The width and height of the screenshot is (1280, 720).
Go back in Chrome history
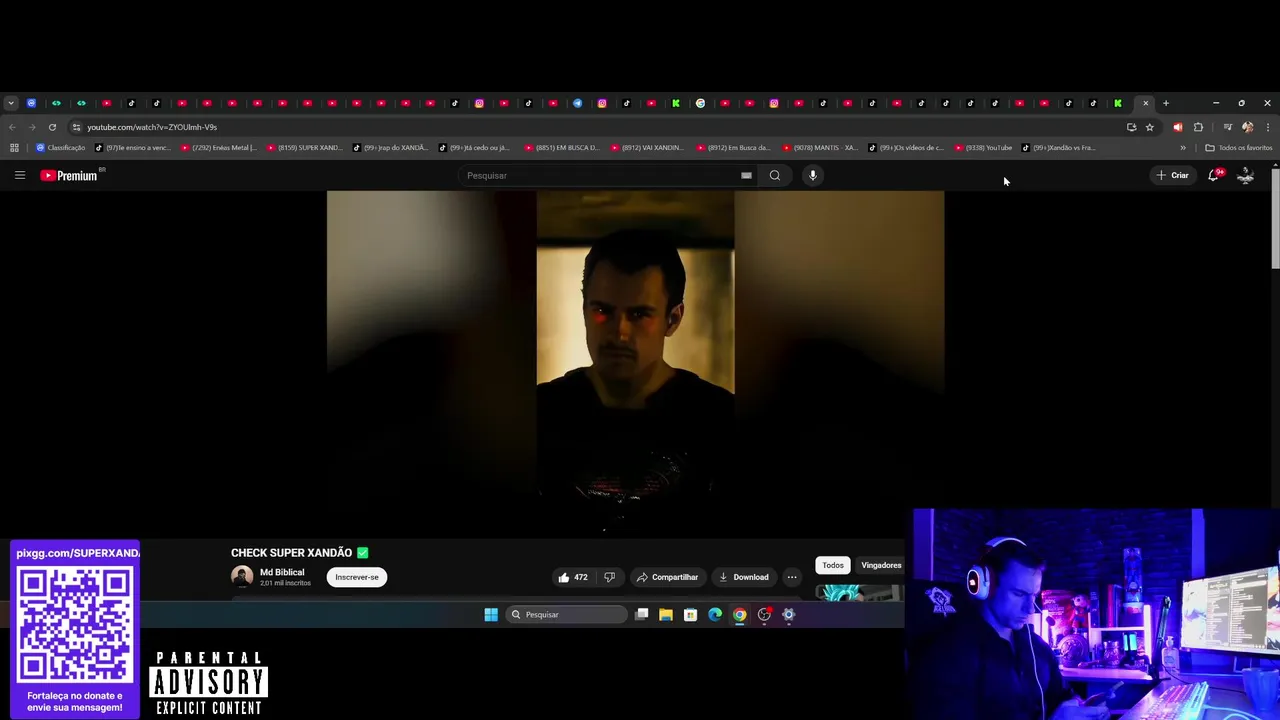click(x=12, y=127)
